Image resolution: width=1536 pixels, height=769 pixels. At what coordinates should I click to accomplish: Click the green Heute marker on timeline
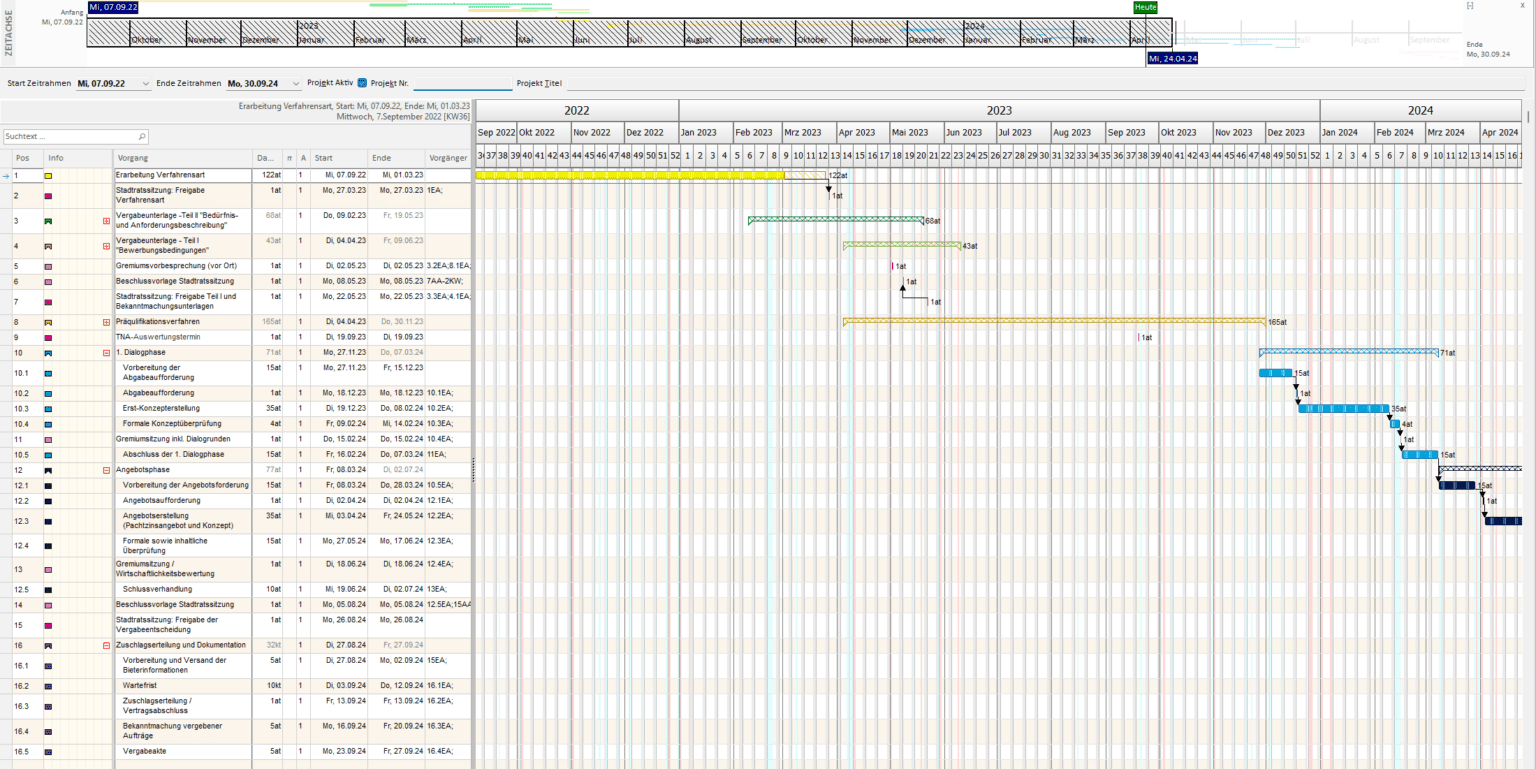1145,7
